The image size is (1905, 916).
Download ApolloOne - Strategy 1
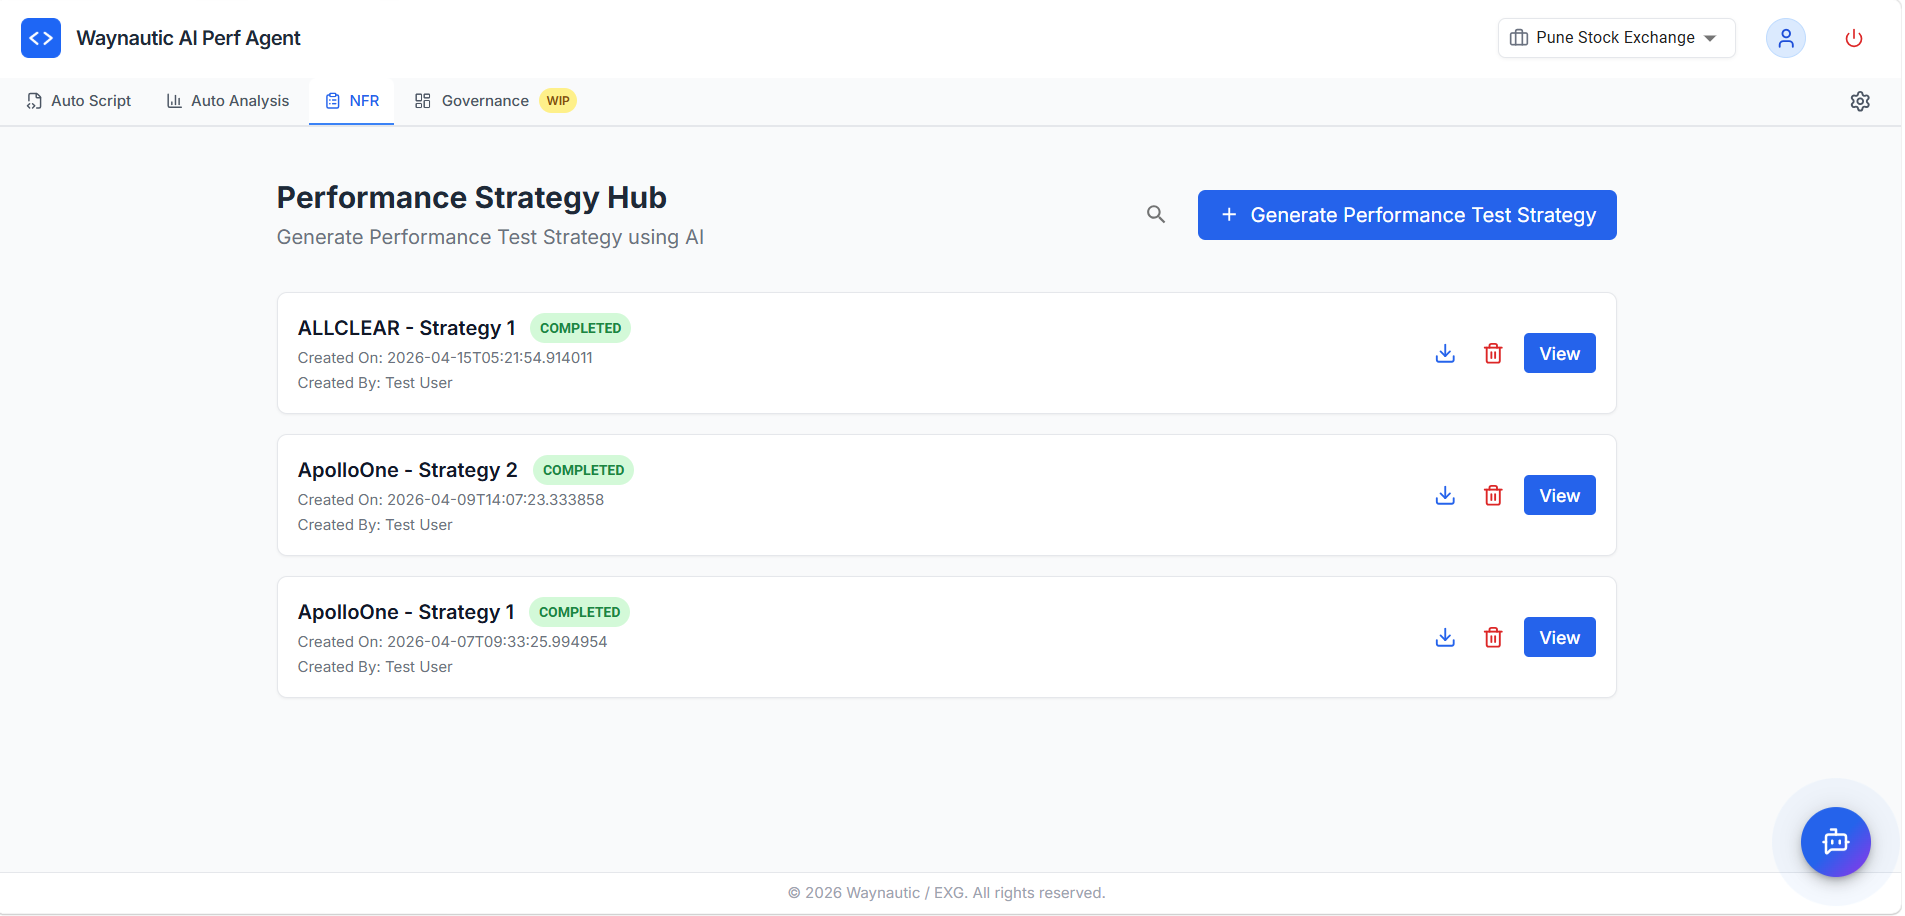point(1444,637)
